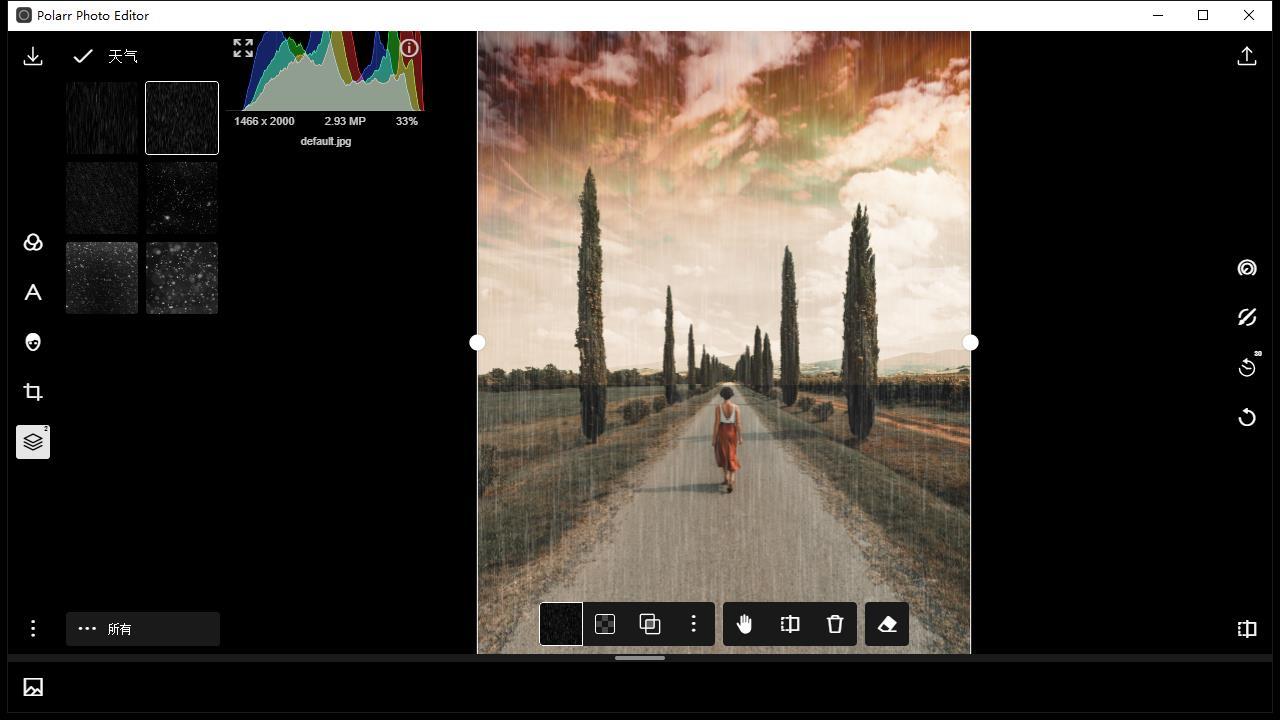Viewport: 1280px width, 720px height.
Task: Select the Crop tool
Action: point(33,392)
